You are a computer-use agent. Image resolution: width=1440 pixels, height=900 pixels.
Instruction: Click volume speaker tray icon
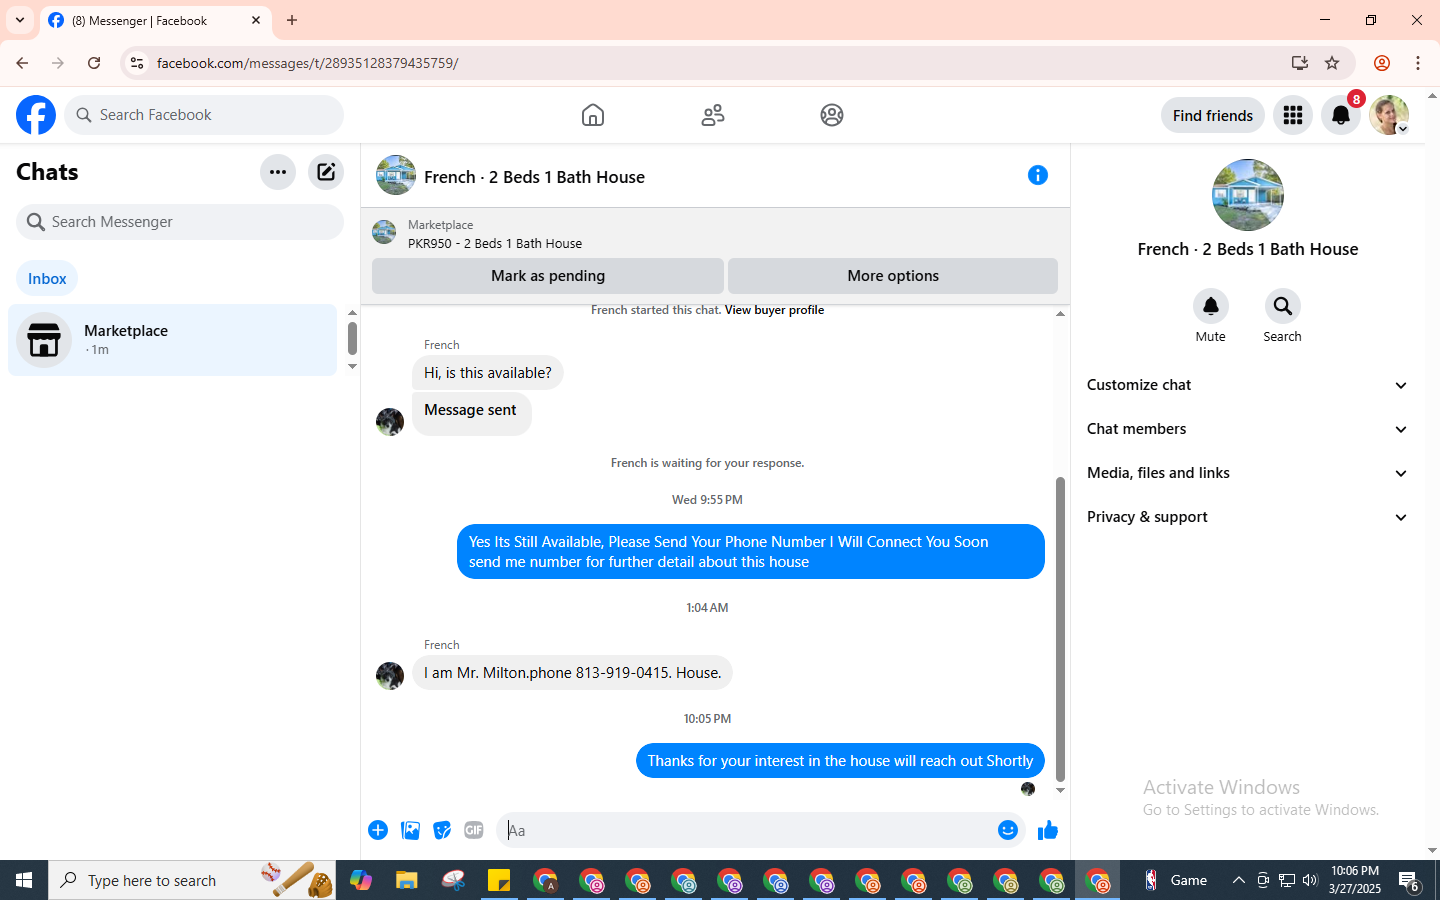(1310, 880)
